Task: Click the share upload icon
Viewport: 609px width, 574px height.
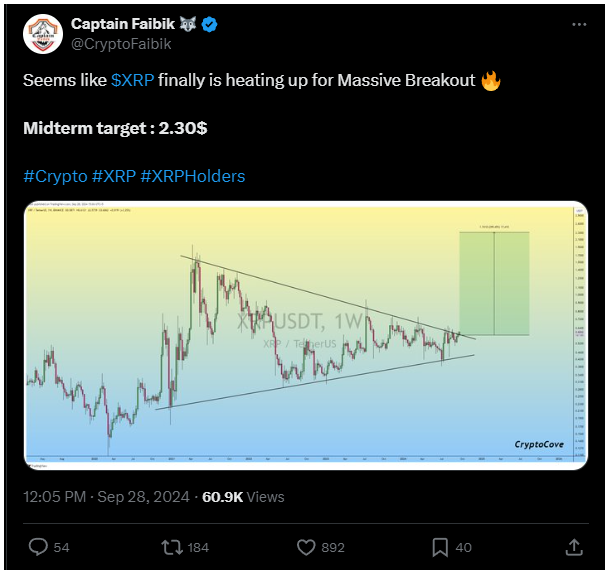Action: click(x=574, y=547)
